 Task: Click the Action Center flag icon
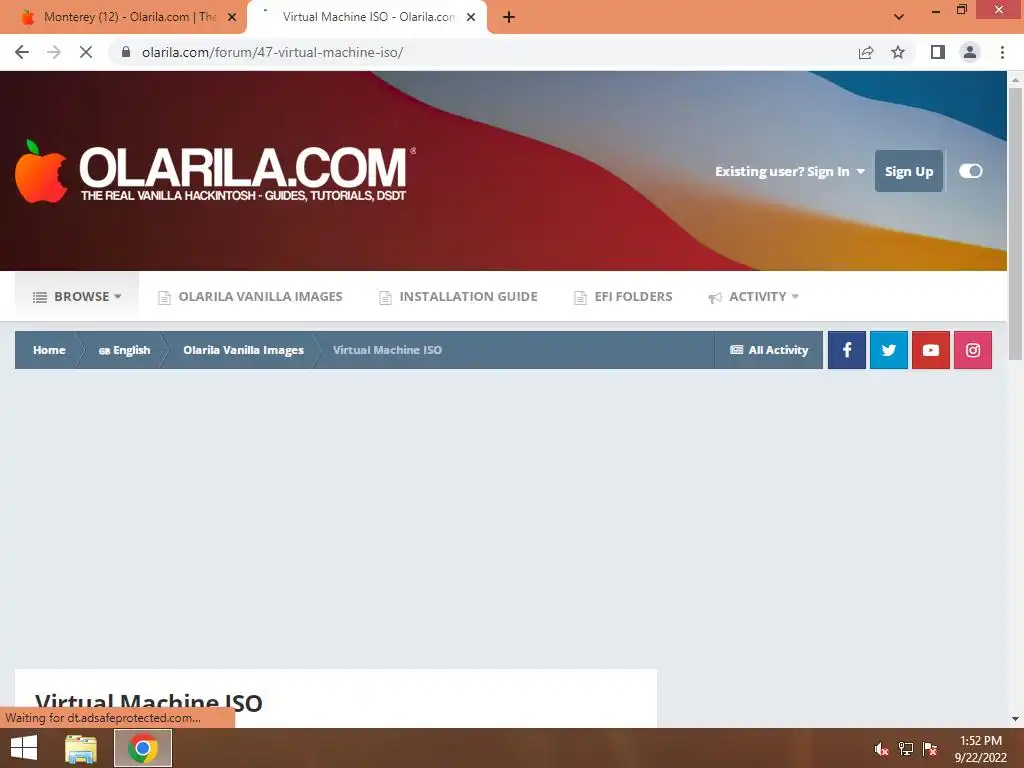[930, 749]
